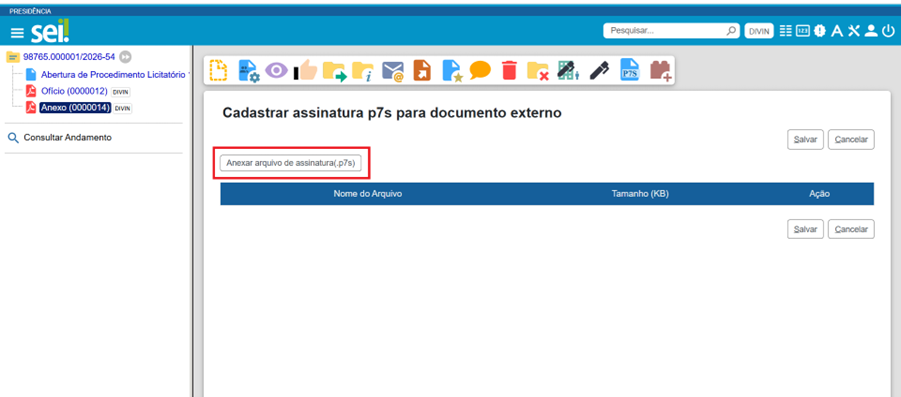Viewport: 901px width, 397px height.
Task: Open the hamburger main menu
Action: pyautogui.click(x=17, y=33)
